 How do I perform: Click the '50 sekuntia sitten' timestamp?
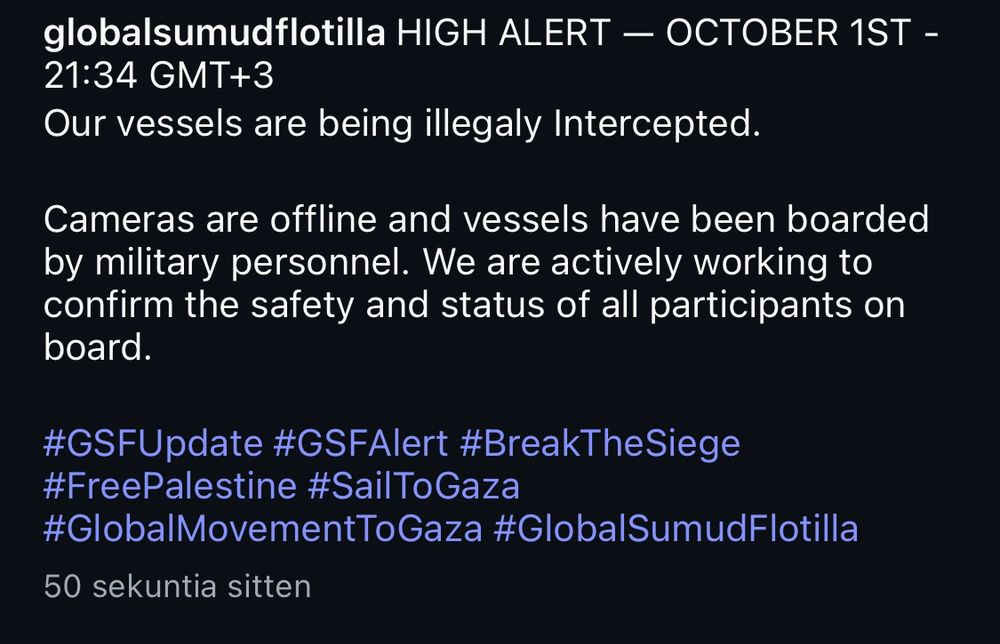pos(177,586)
